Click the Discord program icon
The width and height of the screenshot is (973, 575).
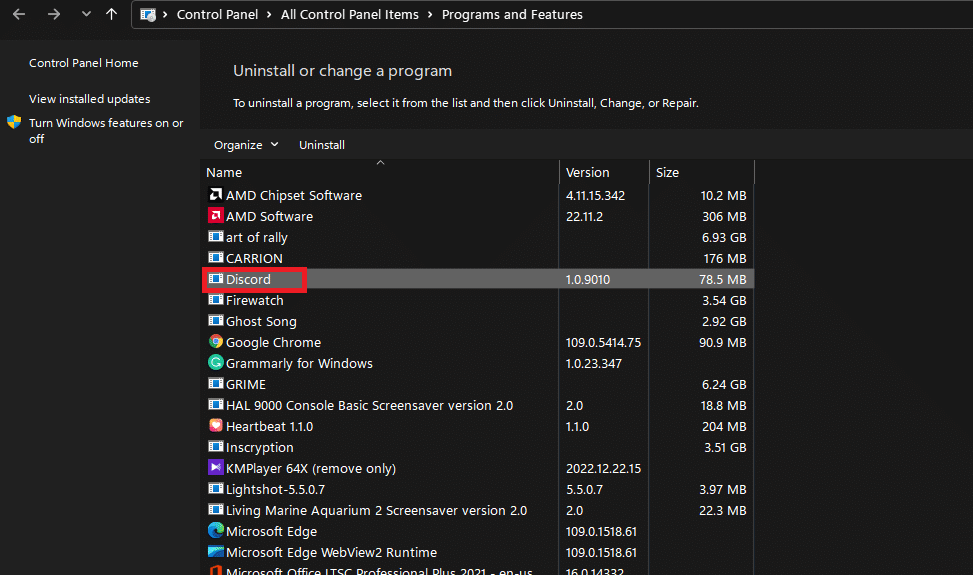pyautogui.click(x=215, y=279)
